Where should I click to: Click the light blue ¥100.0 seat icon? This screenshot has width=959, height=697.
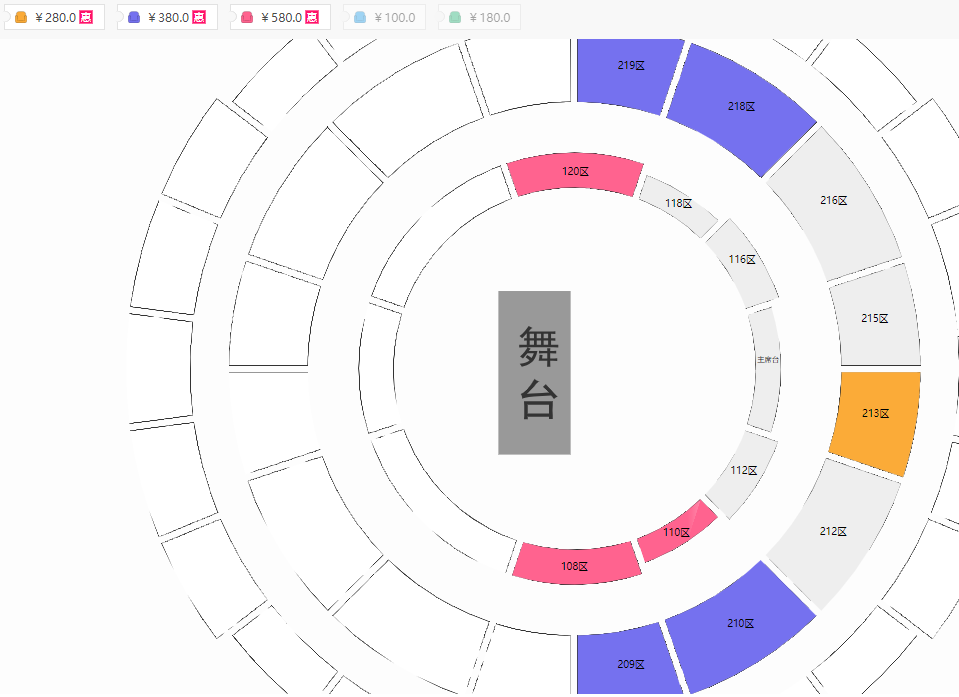click(x=360, y=17)
